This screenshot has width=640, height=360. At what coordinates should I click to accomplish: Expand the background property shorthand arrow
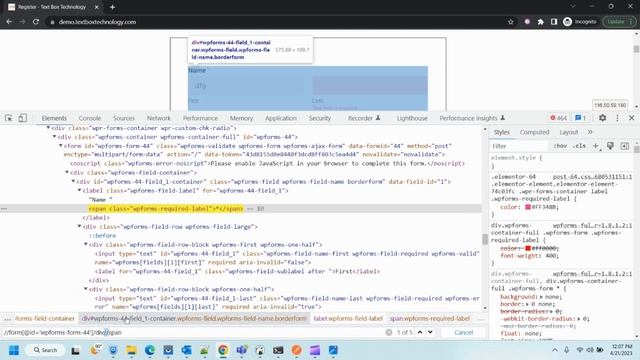[541, 297]
